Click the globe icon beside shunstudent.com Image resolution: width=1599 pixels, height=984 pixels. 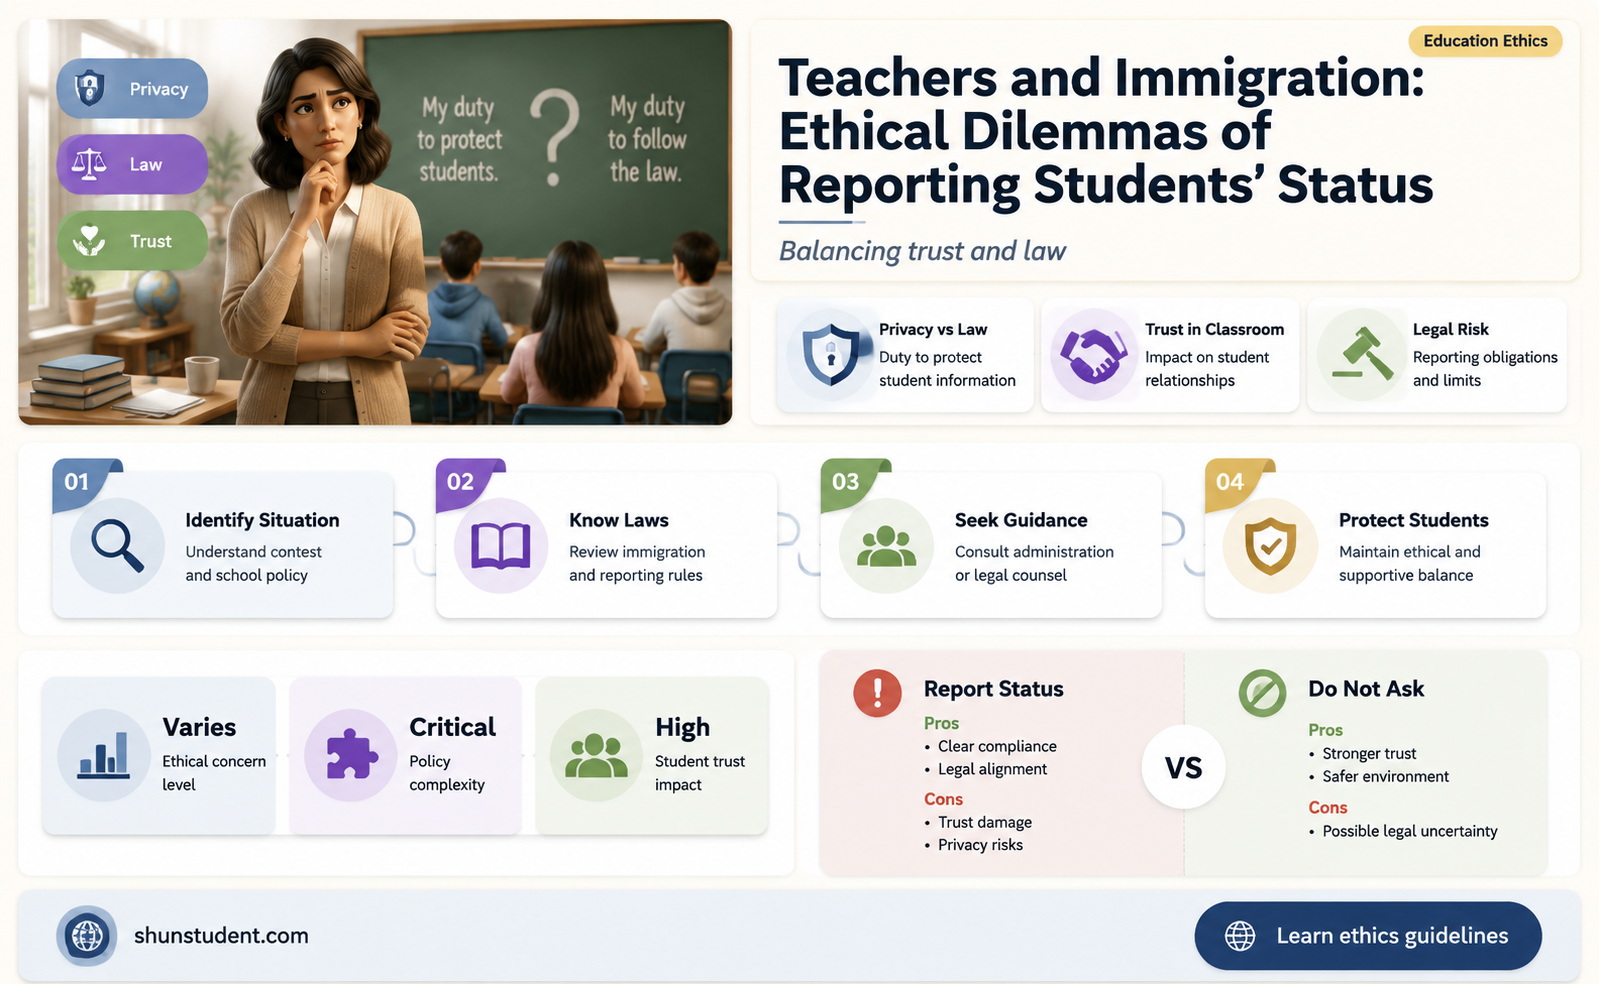tap(87, 936)
